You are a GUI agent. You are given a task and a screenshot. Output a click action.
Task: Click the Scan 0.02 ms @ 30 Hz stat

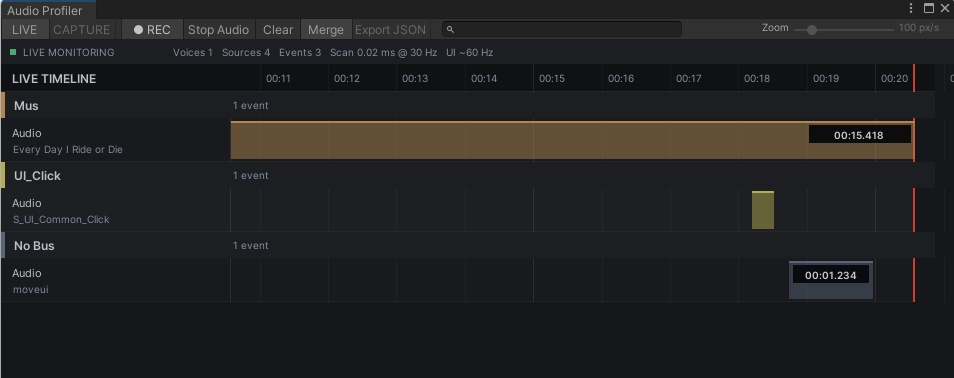383,52
